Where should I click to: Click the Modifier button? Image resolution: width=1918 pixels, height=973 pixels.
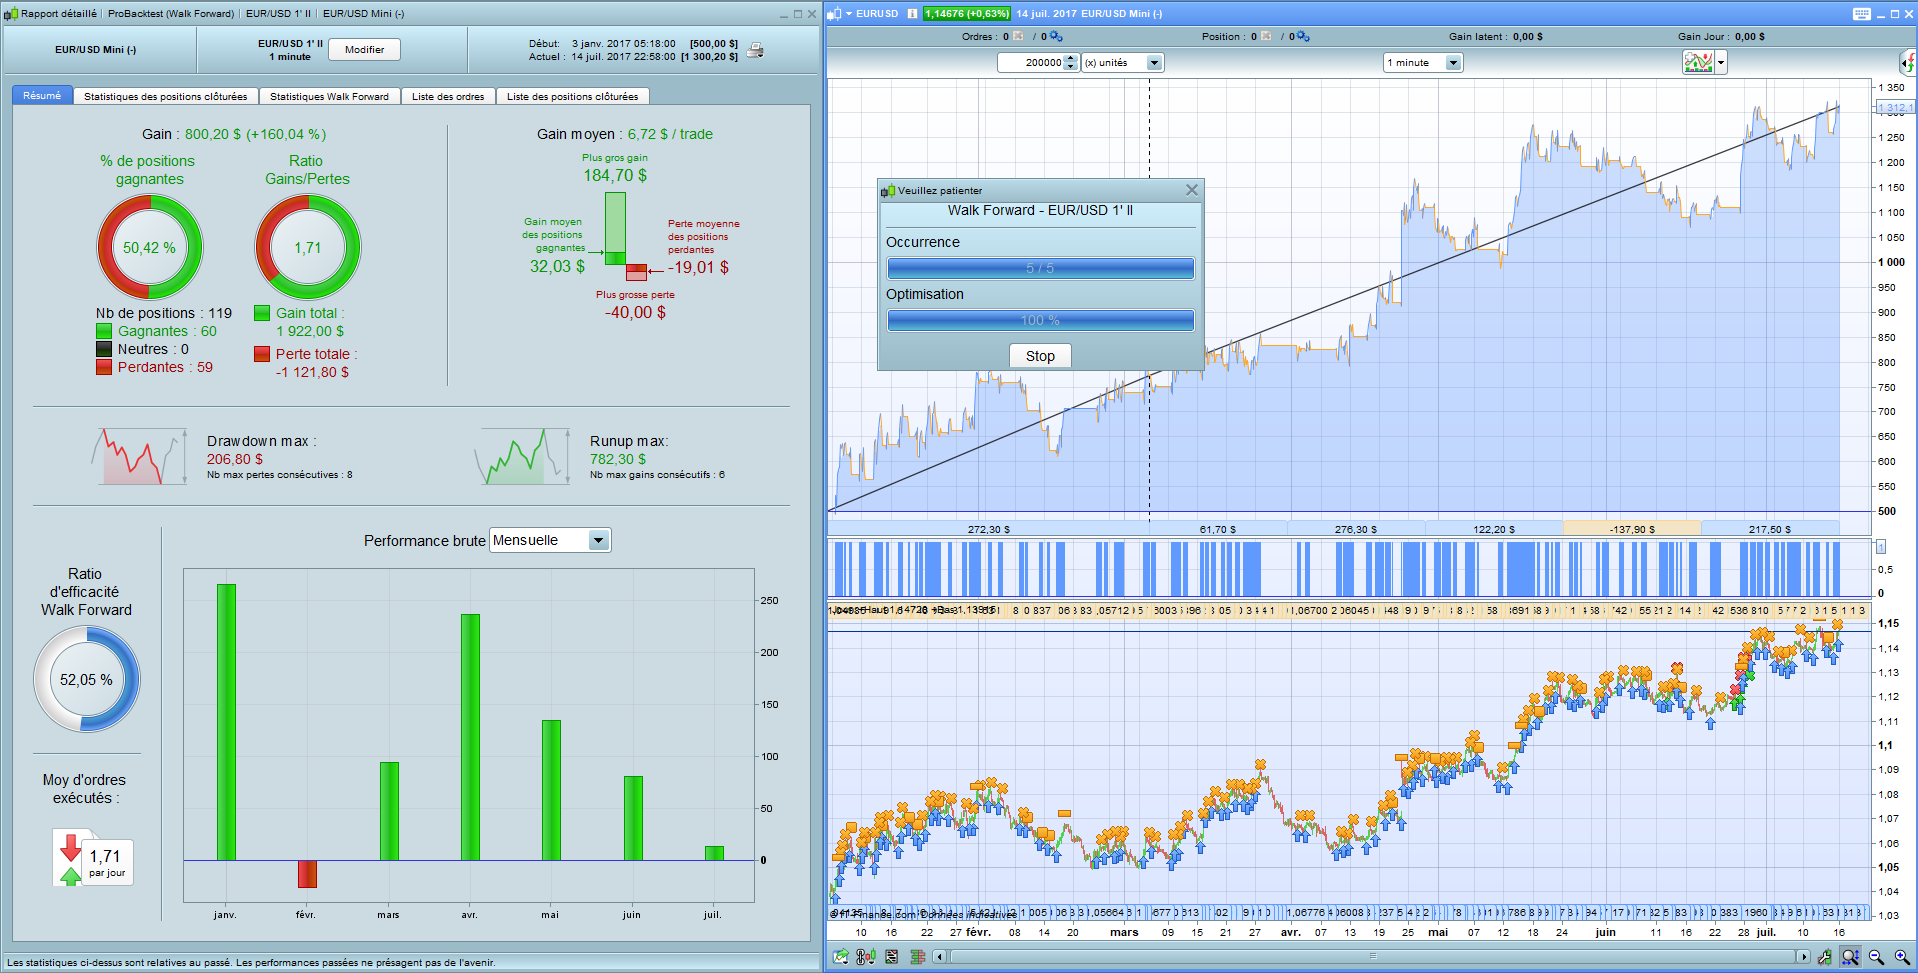(x=364, y=50)
